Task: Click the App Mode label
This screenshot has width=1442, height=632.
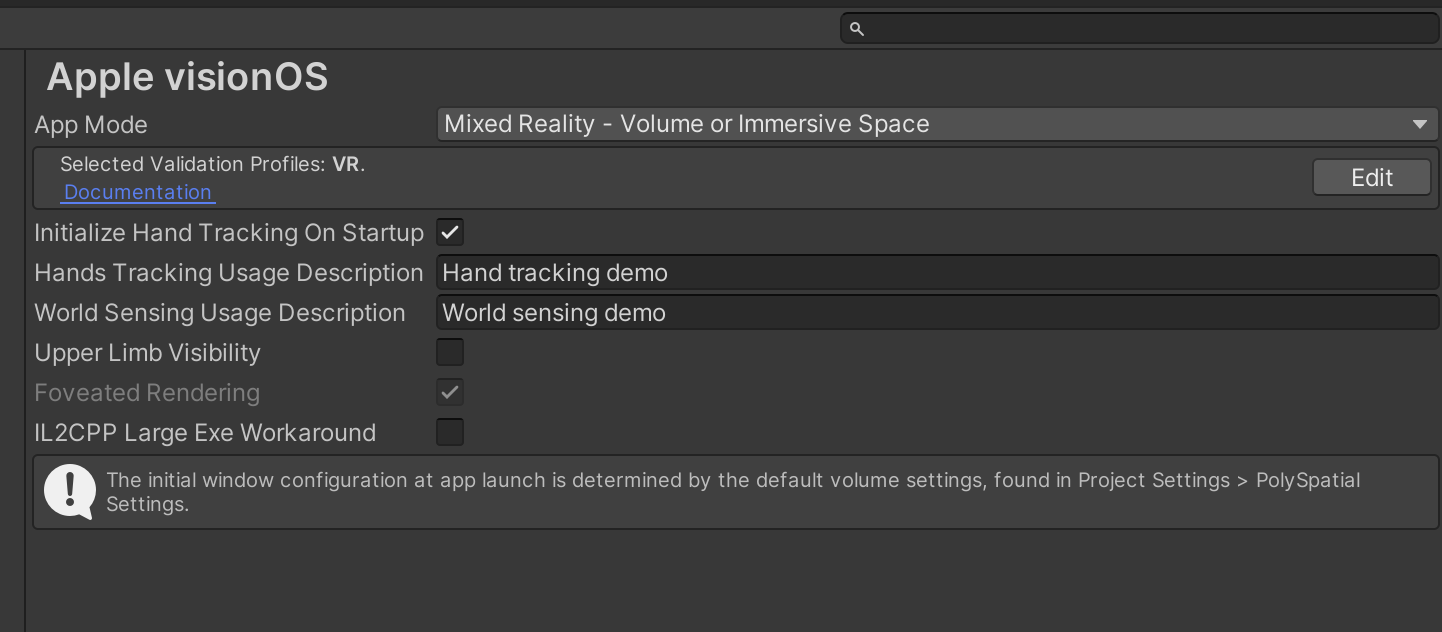Action: (x=91, y=125)
